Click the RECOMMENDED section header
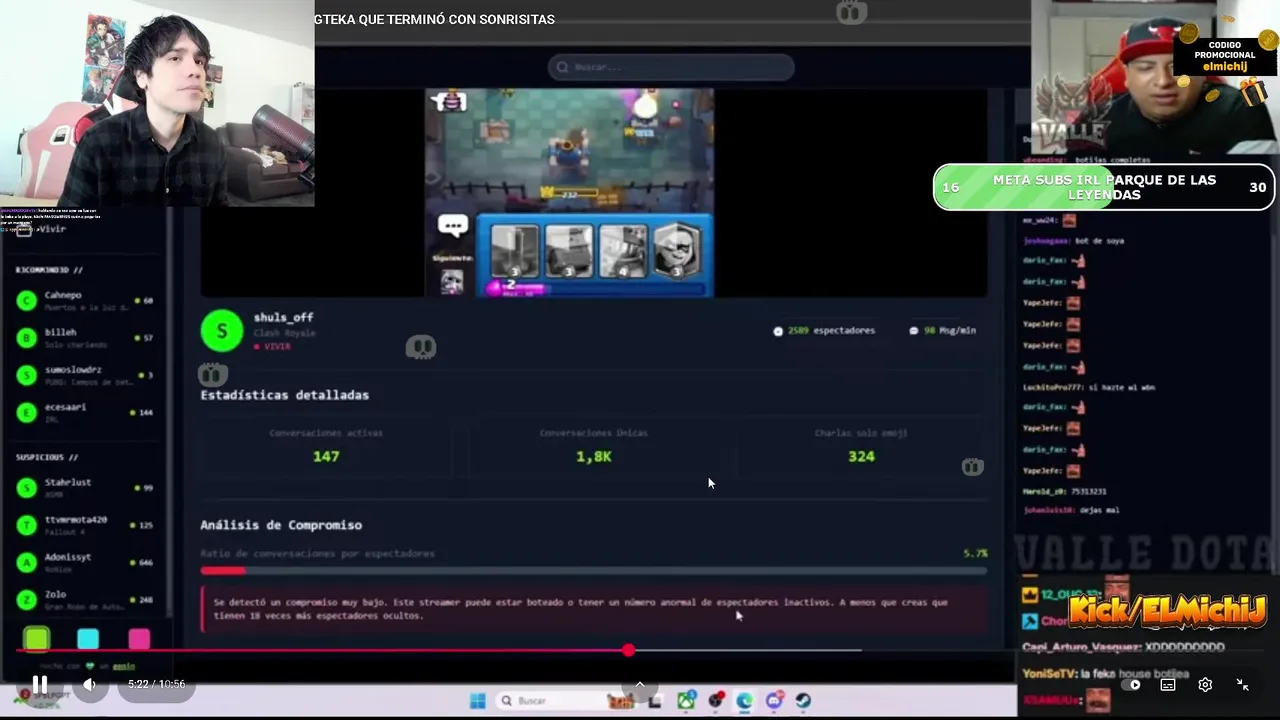 tap(49, 270)
